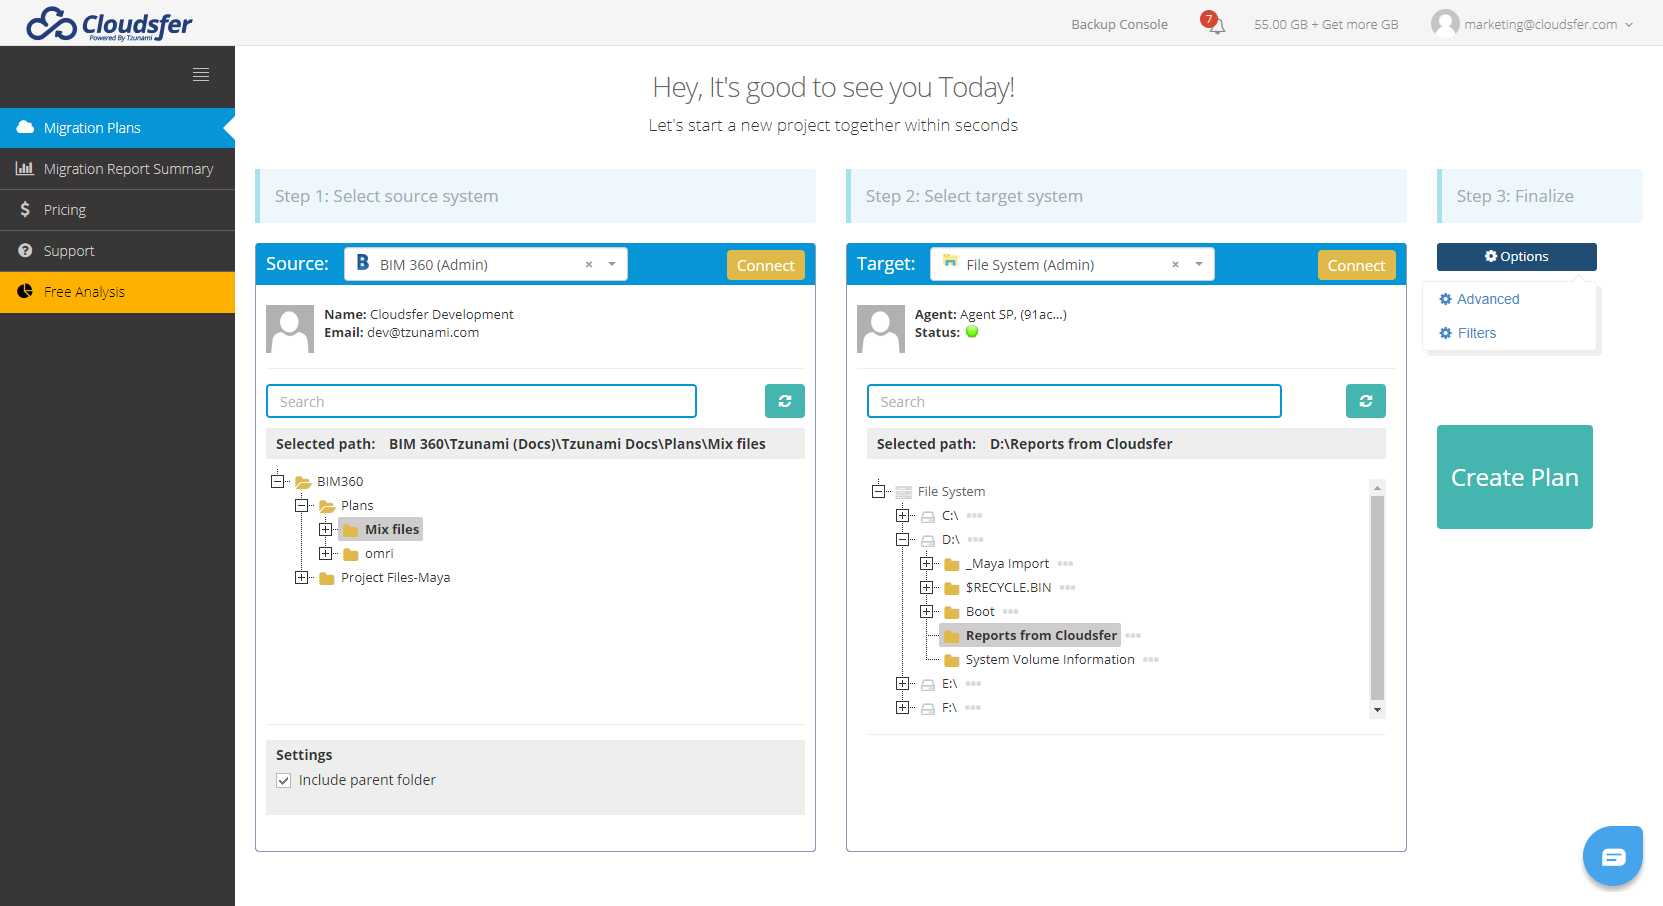1663x906 pixels.
Task: Open the target system dropdown arrow
Action: [x=1198, y=265]
